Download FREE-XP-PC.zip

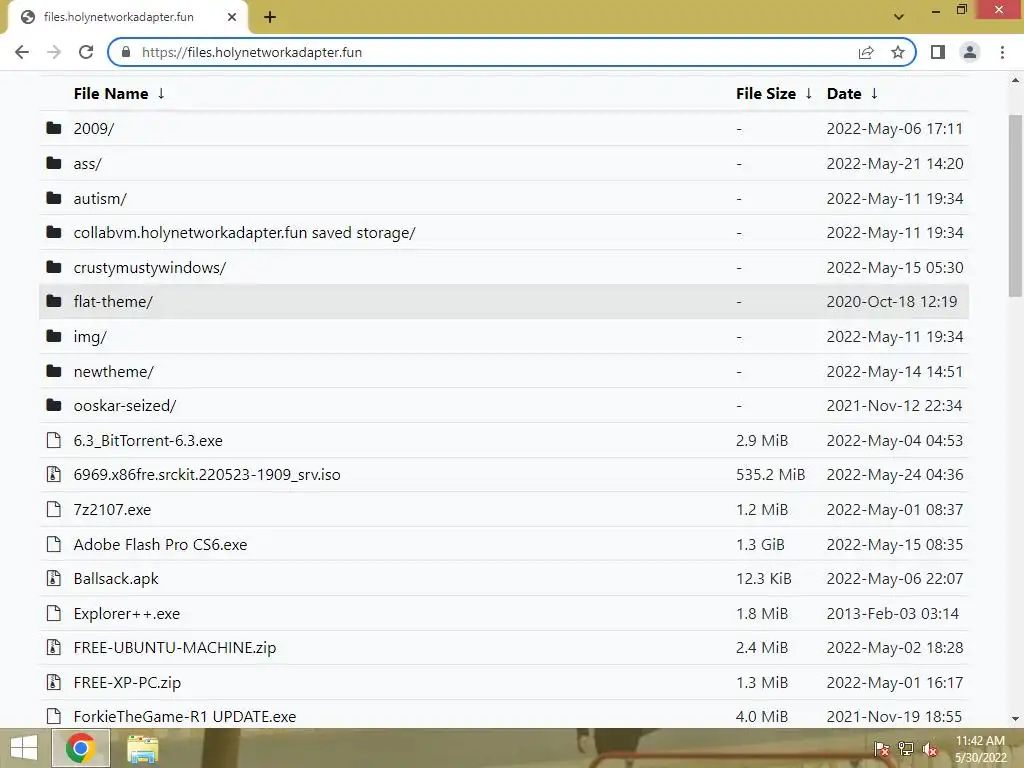(x=127, y=682)
